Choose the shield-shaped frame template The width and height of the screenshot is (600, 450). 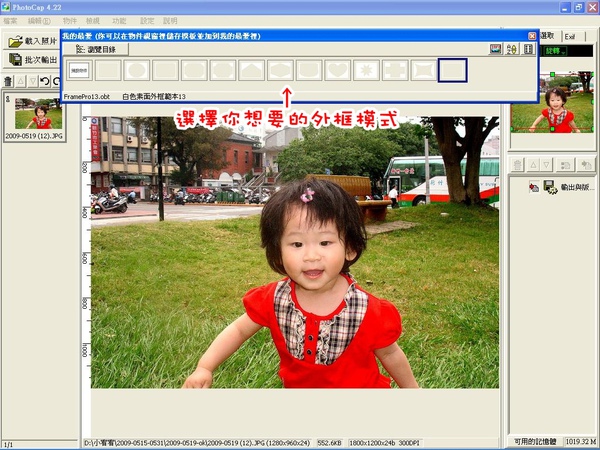[x=309, y=70]
